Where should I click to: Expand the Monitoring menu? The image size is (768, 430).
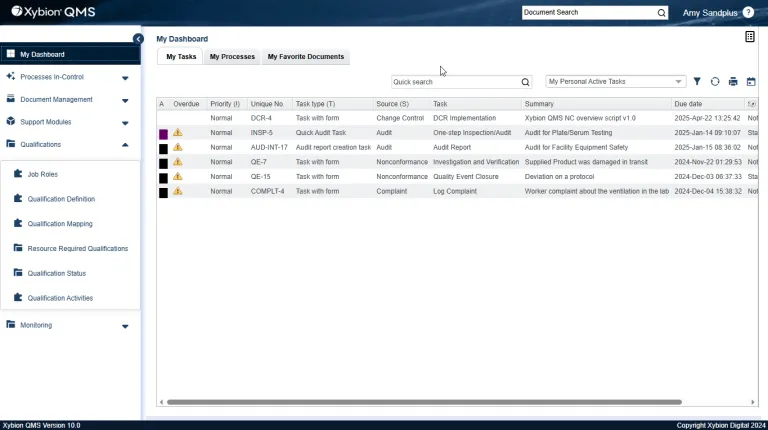[x=125, y=326]
